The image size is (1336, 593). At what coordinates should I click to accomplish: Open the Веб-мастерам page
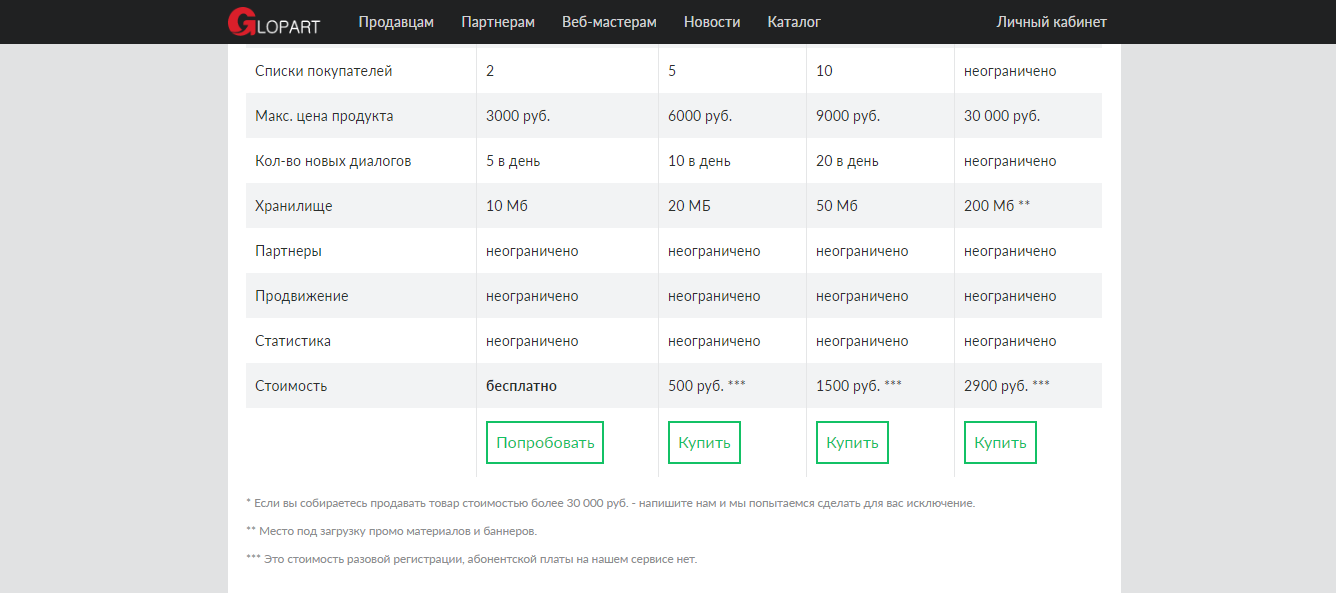pyautogui.click(x=609, y=22)
